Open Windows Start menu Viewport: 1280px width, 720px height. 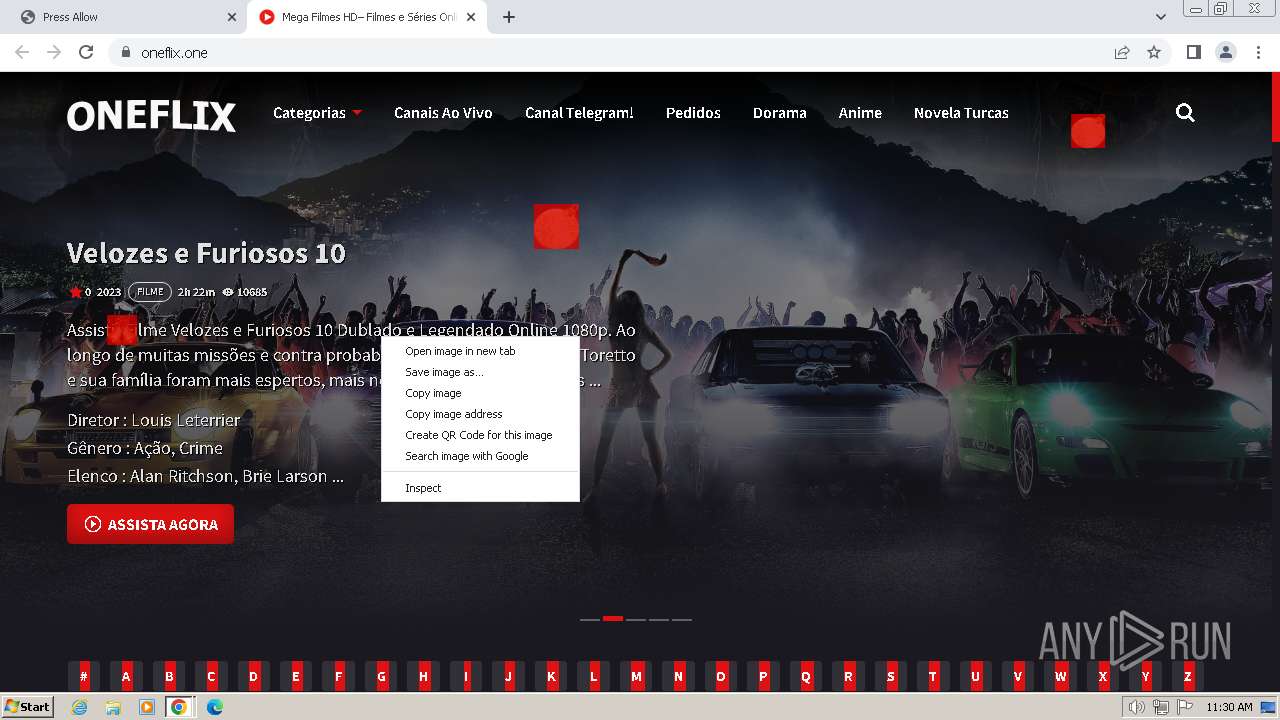point(27,707)
